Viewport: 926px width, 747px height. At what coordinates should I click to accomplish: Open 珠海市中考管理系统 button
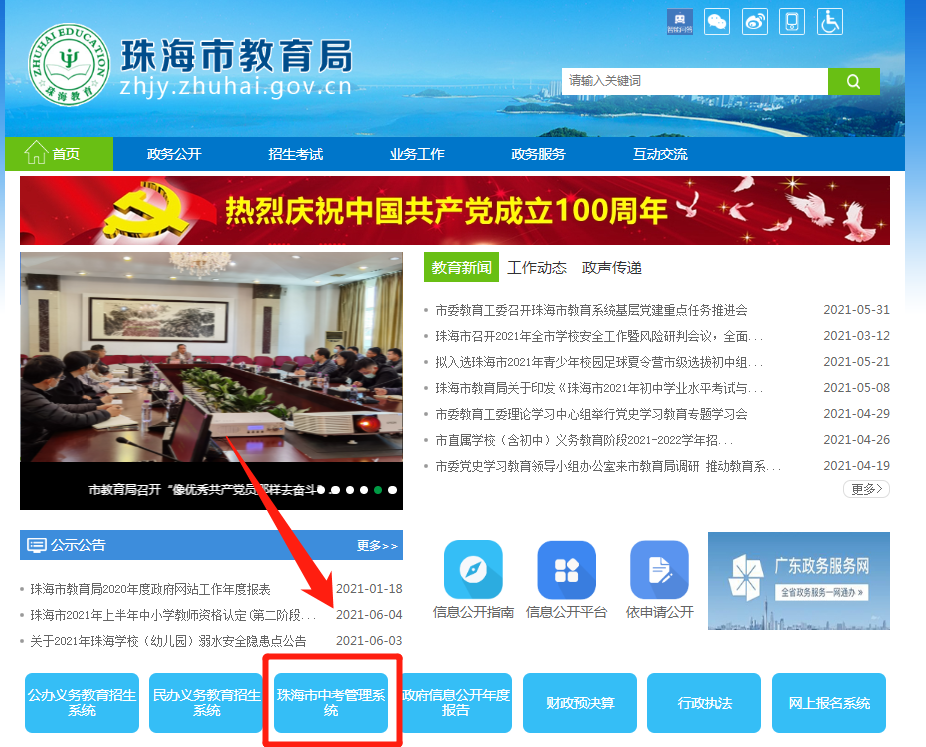(x=331, y=703)
